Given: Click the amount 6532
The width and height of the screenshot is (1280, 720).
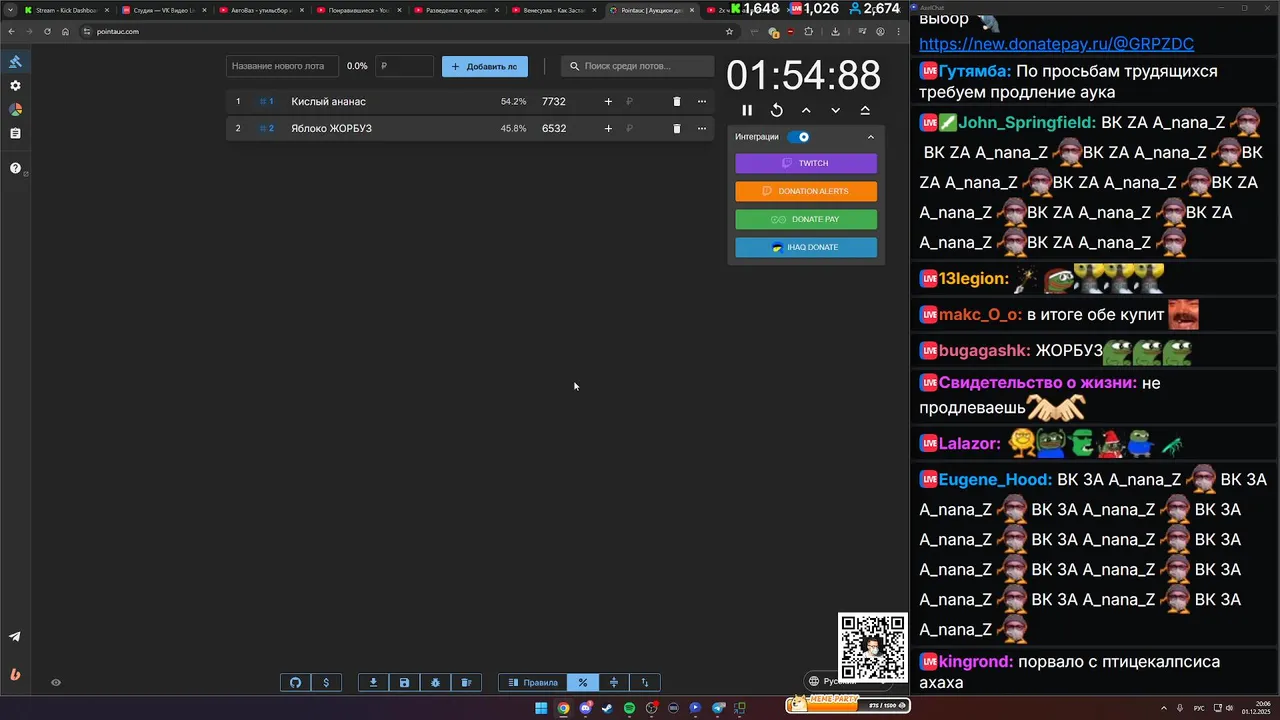Looking at the screenshot, I should point(554,129).
